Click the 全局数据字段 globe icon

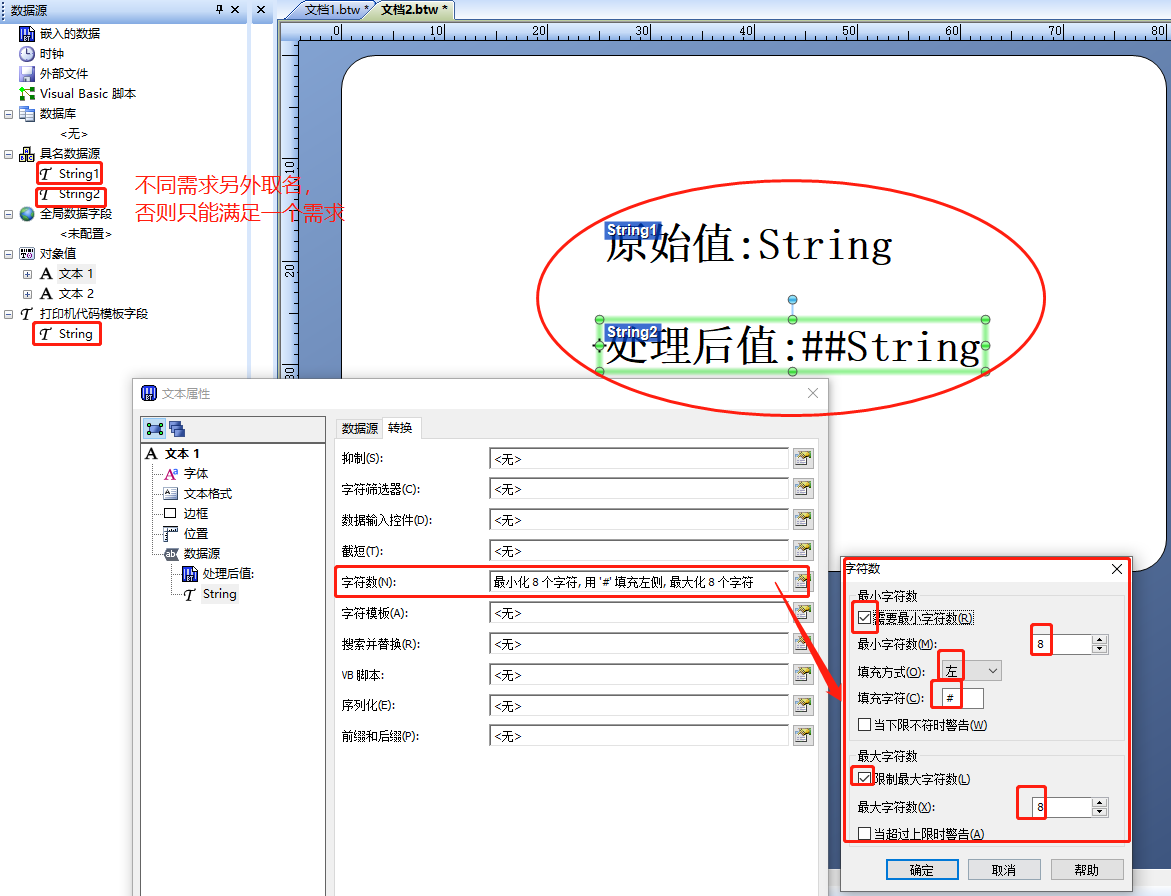click(x=25, y=213)
